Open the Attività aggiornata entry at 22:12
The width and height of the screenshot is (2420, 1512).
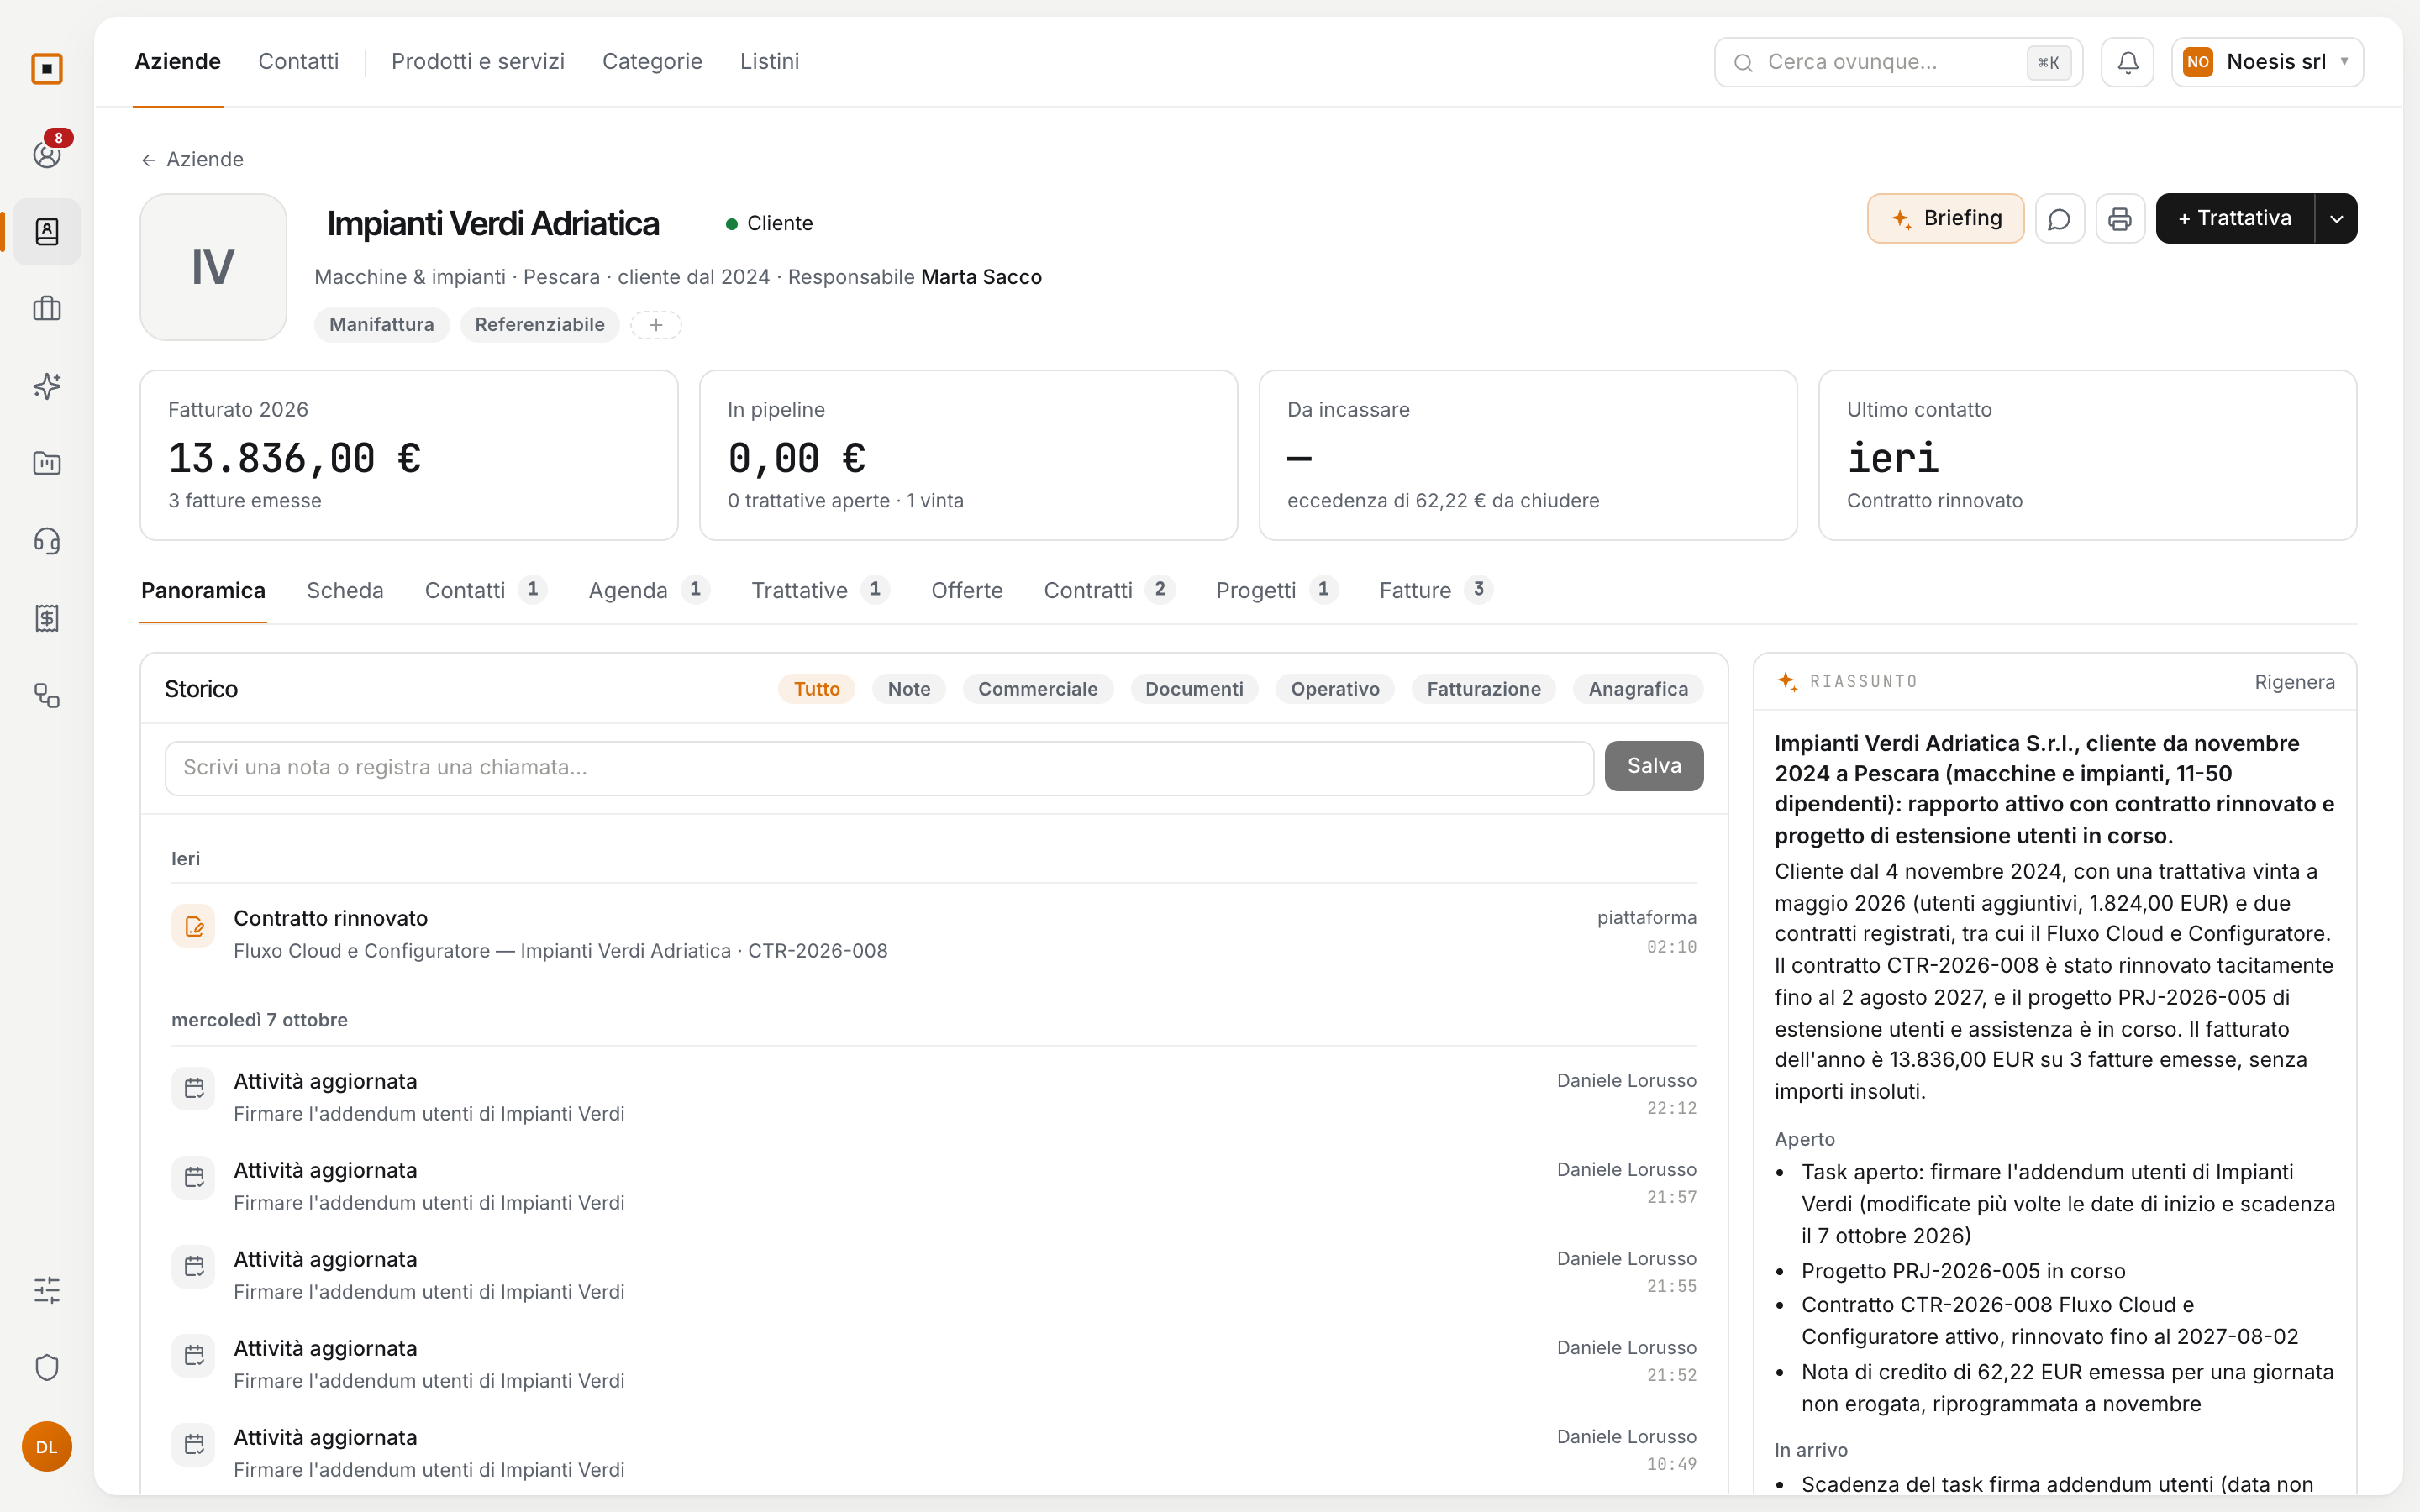(934, 1096)
